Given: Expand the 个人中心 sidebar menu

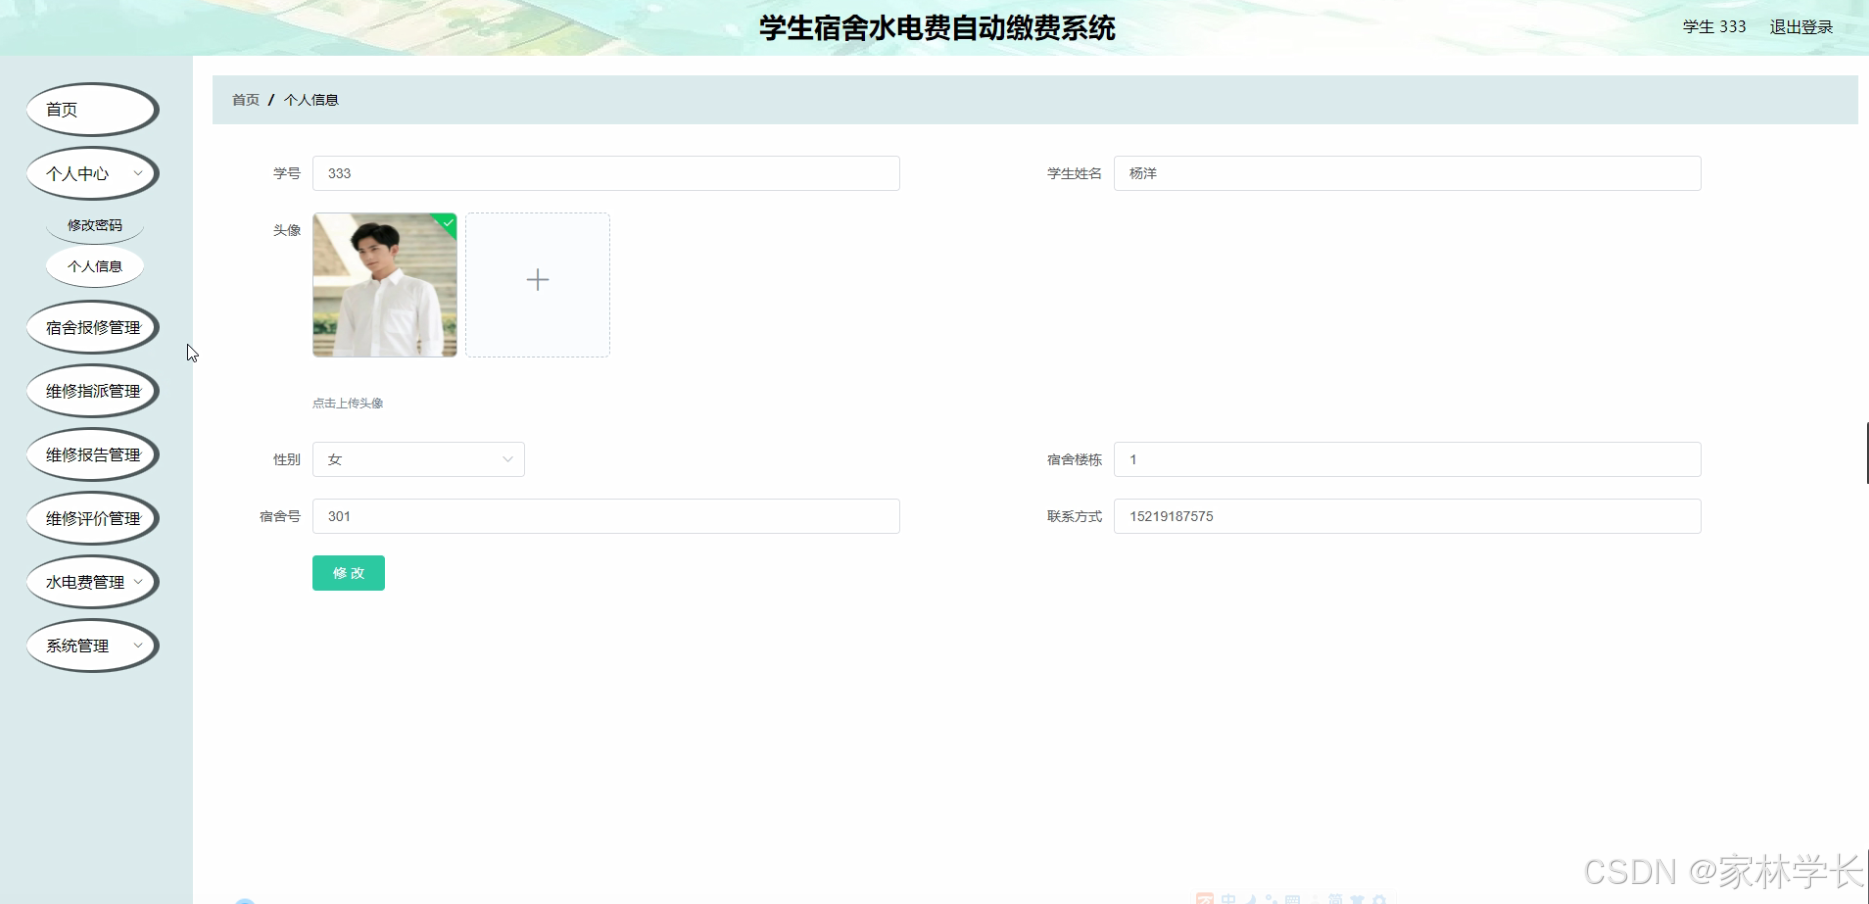Looking at the screenshot, I should click(91, 173).
